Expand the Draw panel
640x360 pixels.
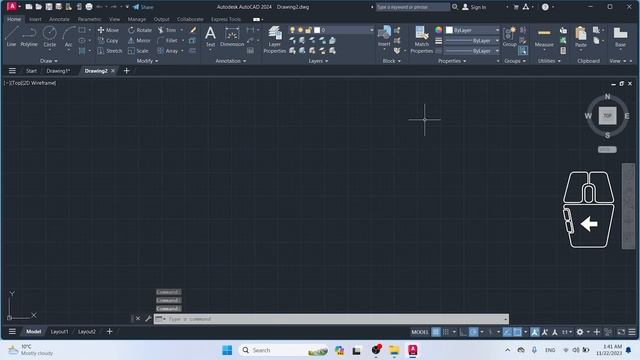[49, 61]
